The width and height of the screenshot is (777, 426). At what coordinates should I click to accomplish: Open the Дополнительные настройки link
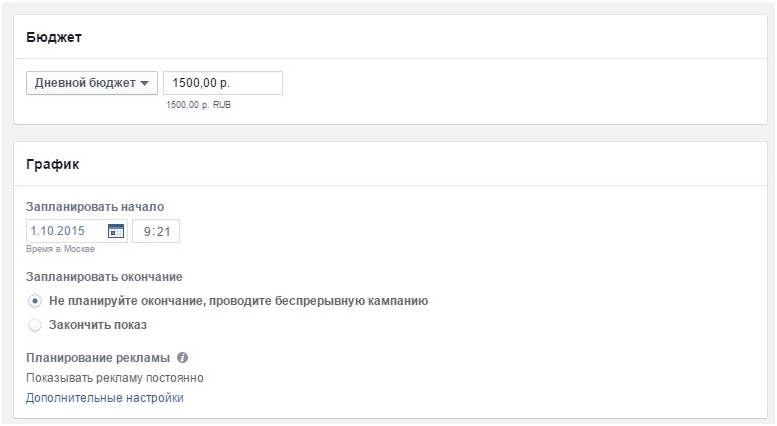tap(105, 398)
